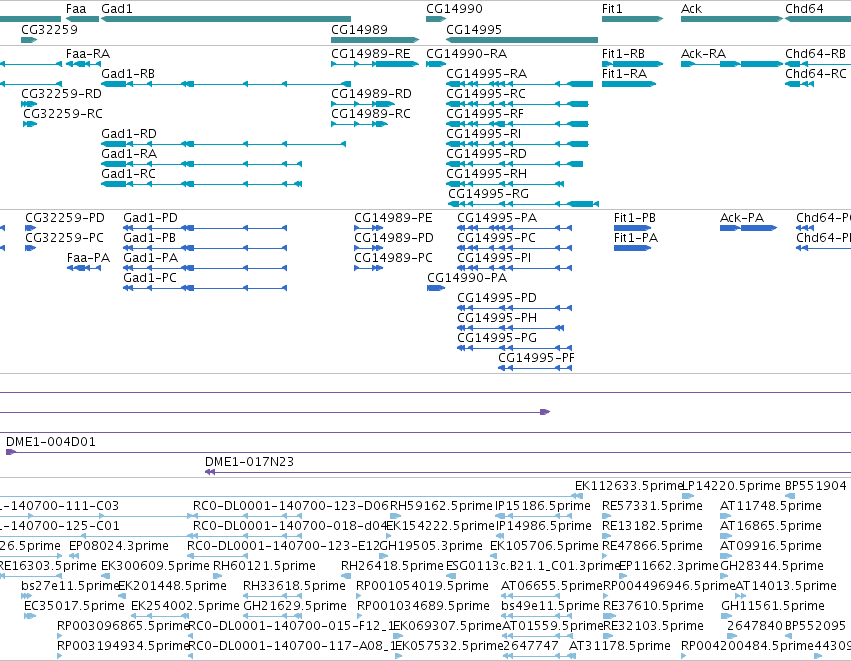This screenshot has height=661, width=851.
Task: Select the Chd64 gene label
Action: [x=804, y=9]
